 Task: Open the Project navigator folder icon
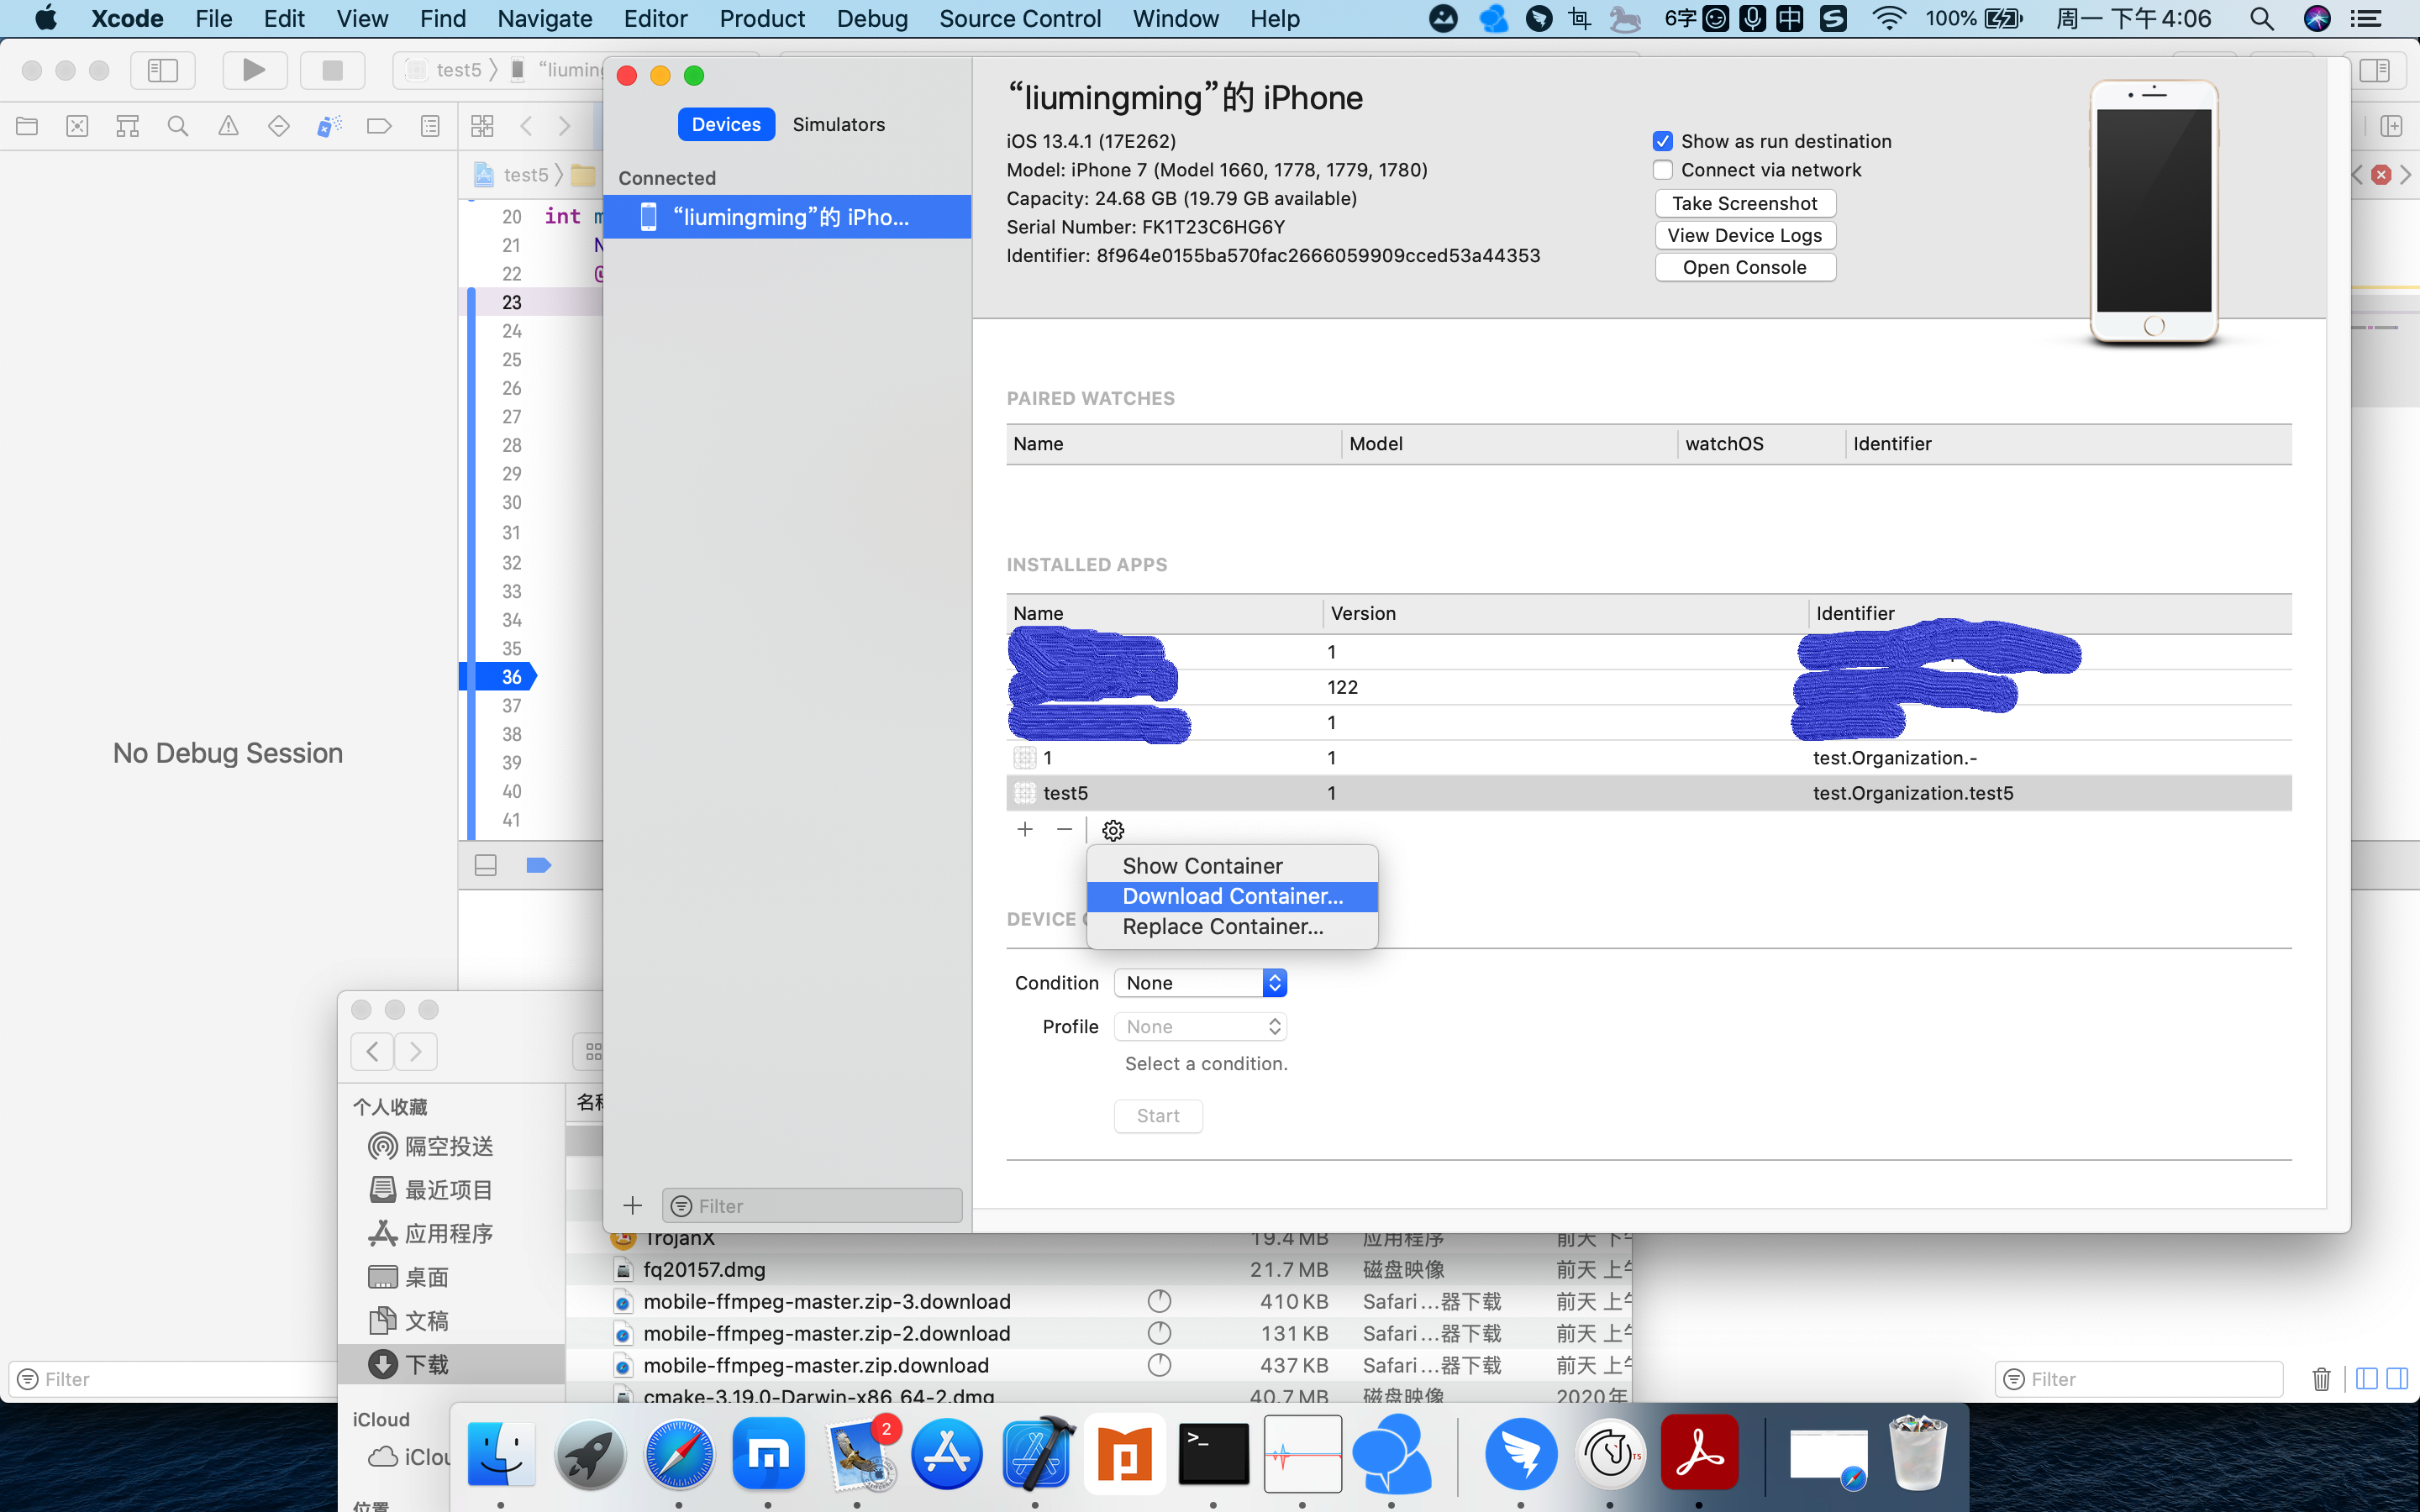[27, 126]
